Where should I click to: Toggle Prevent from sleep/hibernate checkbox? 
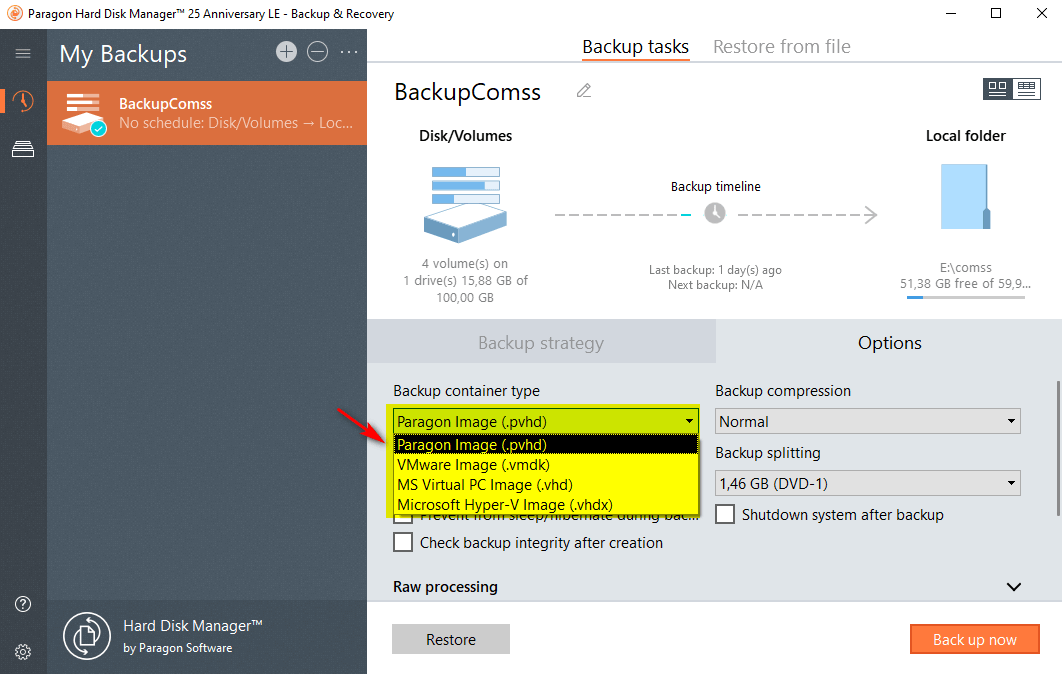tap(403, 518)
